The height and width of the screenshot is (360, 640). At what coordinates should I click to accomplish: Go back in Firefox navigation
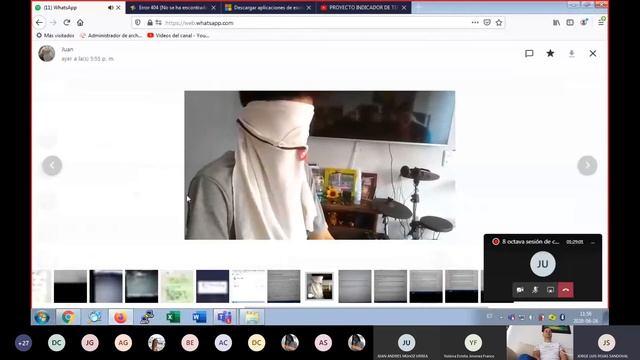click(39, 22)
